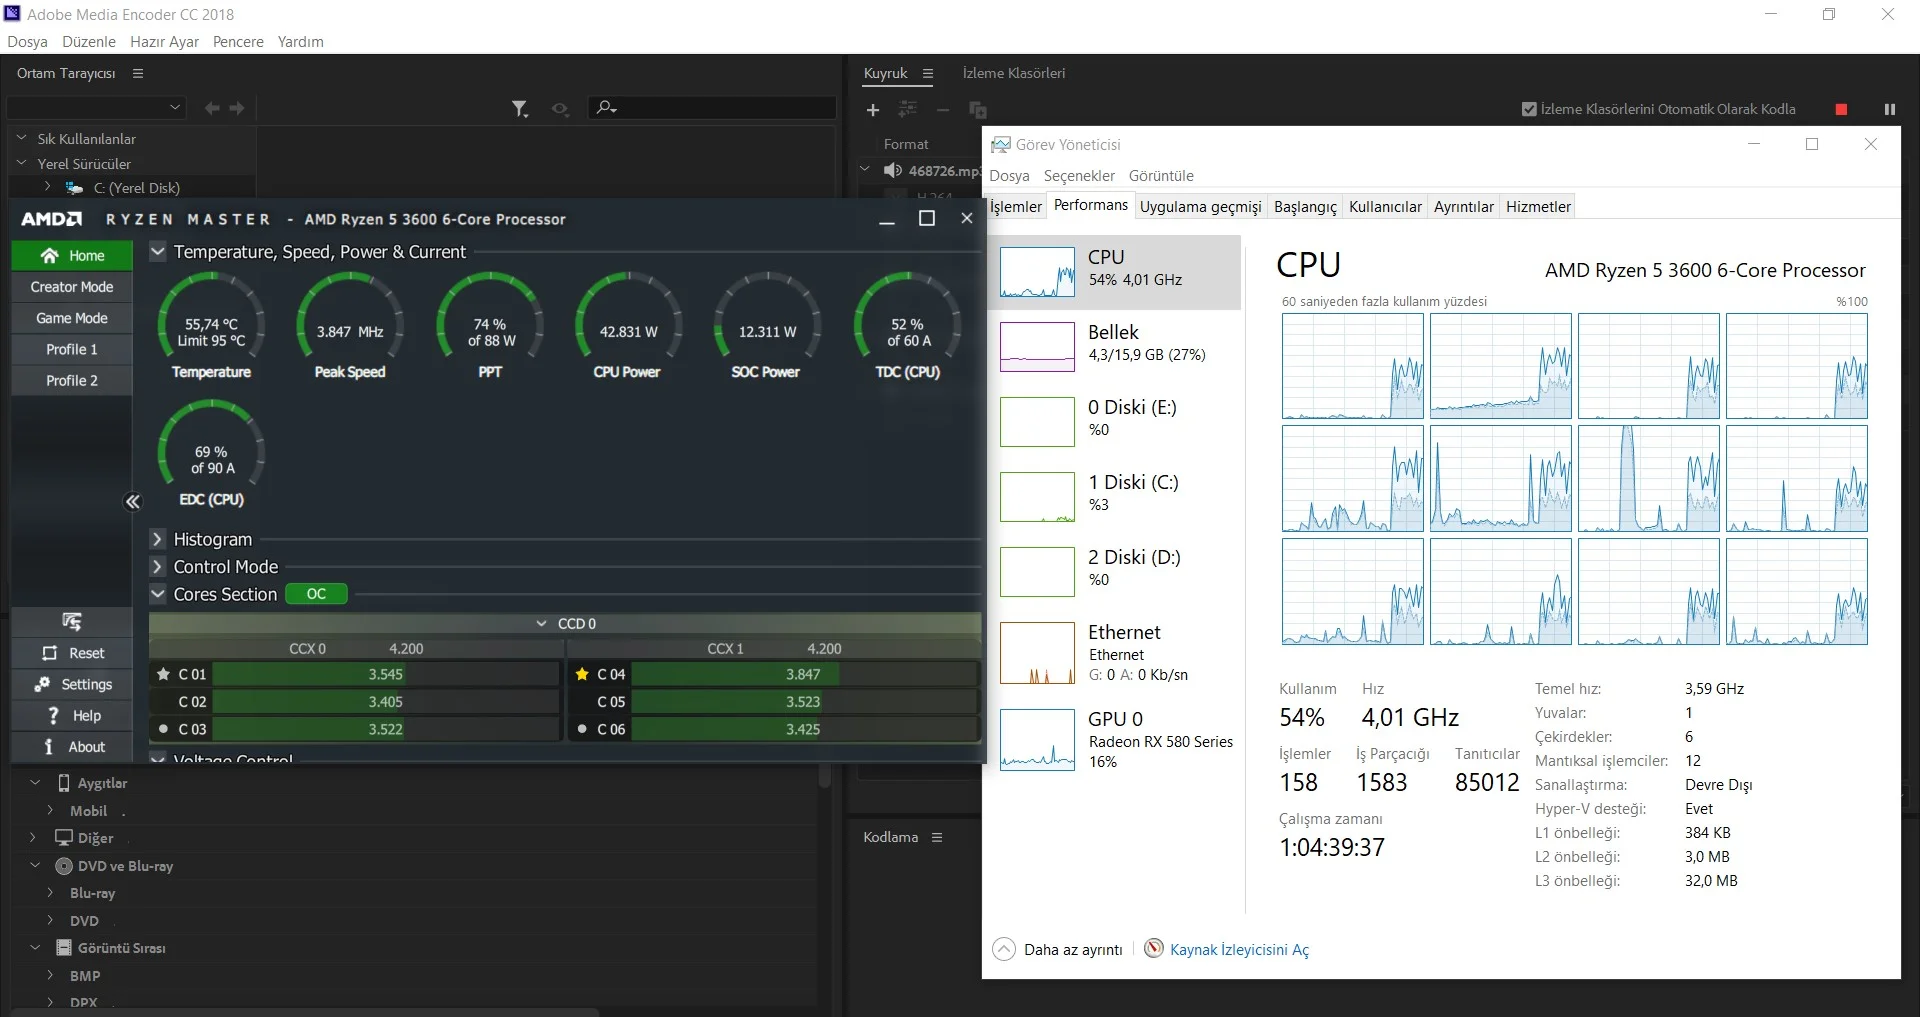The height and width of the screenshot is (1017, 1920).
Task: Toggle İzleme Klasörlerini Otomatik Olarak Kodla checkbox
Action: pos(1529,109)
